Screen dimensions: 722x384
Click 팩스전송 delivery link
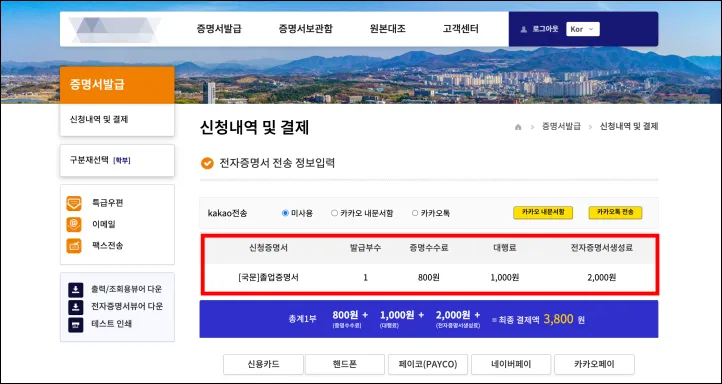(x=108, y=246)
